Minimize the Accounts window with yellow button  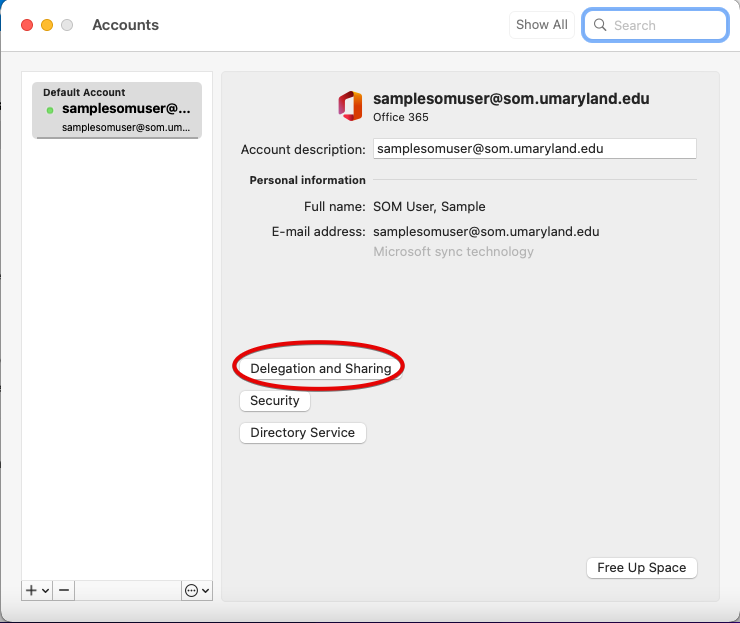[x=47, y=25]
